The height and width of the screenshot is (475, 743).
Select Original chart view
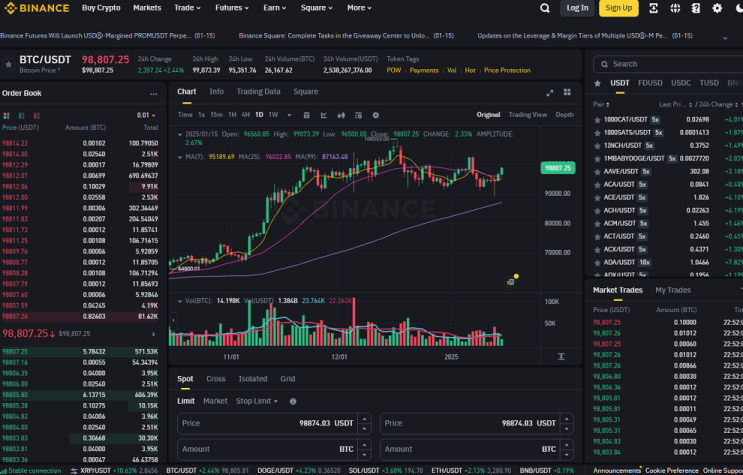pos(488,115)
